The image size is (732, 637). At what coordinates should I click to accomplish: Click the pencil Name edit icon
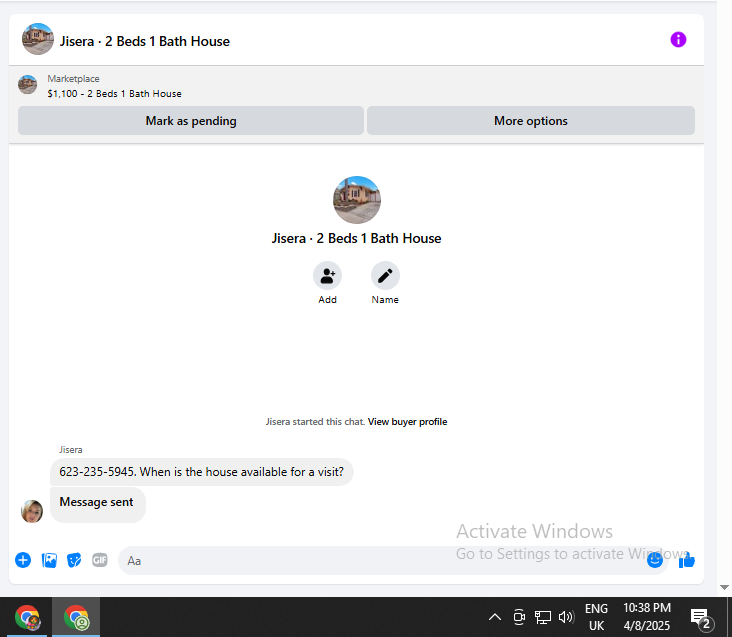coord(385,276)
